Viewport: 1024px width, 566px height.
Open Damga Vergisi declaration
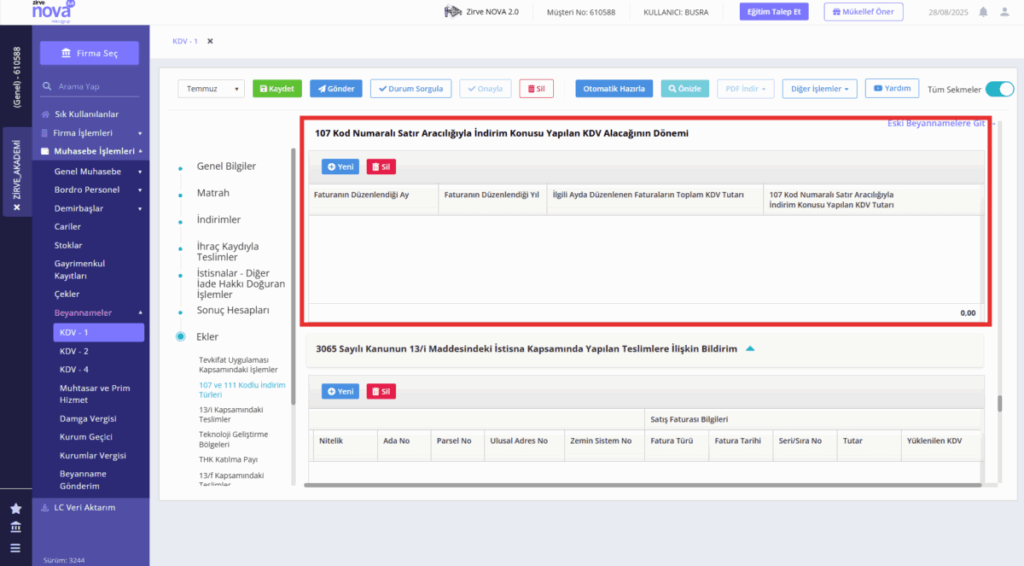tap(88, 419)
